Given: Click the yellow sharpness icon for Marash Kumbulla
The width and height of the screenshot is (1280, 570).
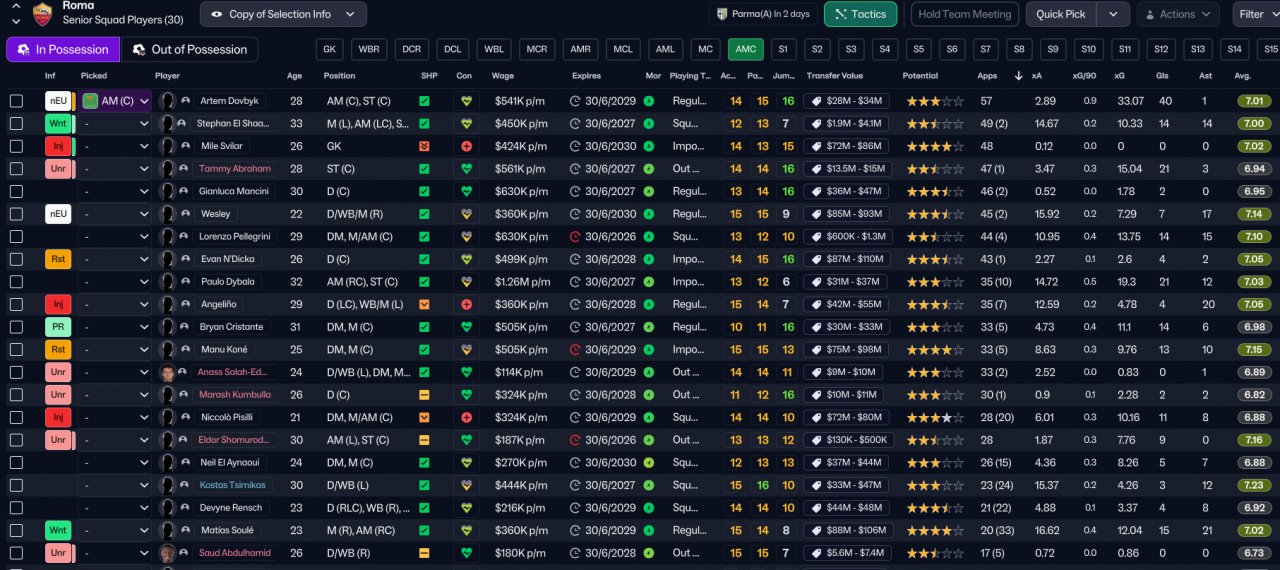Looking at the screenshot, I should [424, 395].
